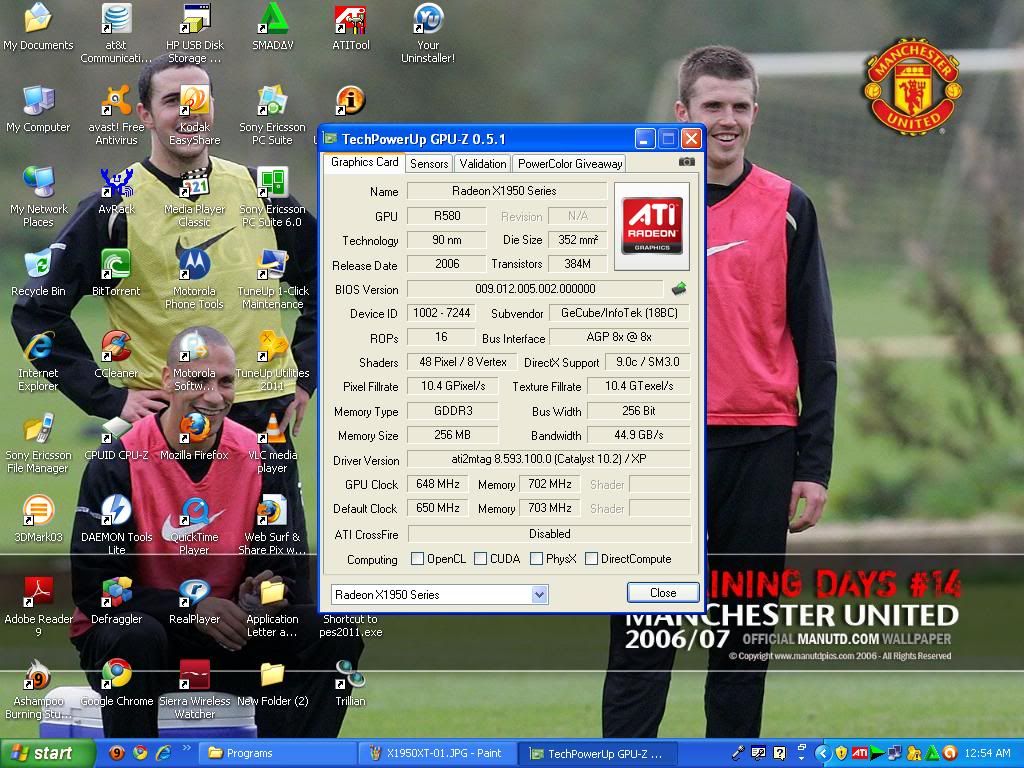Select the Graphics Card tab
1024x768 pixels.
(364, 162)
